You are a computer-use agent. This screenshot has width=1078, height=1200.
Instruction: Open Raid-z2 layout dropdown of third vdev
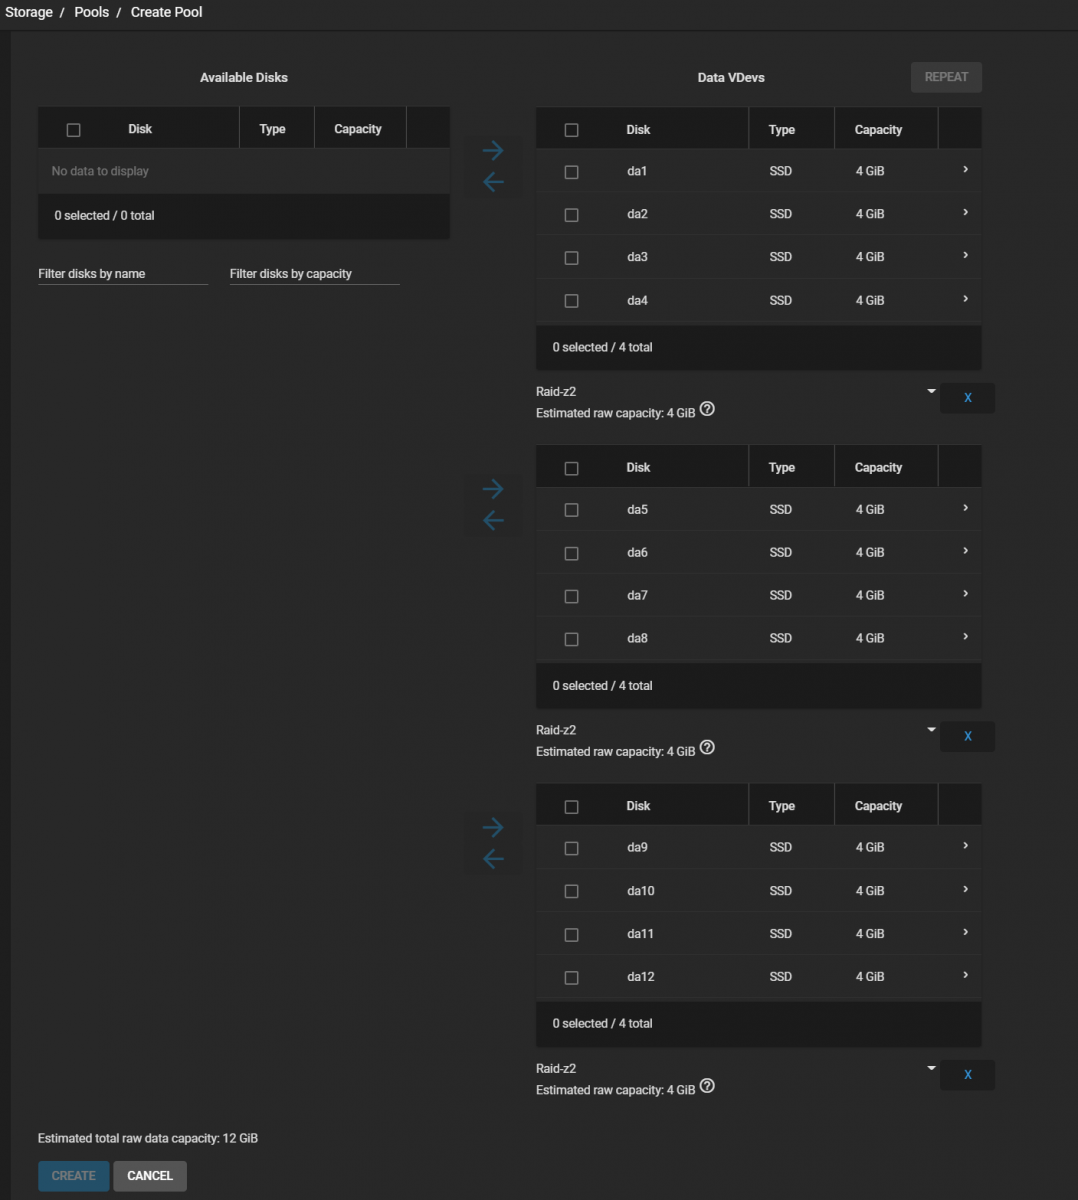736,1068
